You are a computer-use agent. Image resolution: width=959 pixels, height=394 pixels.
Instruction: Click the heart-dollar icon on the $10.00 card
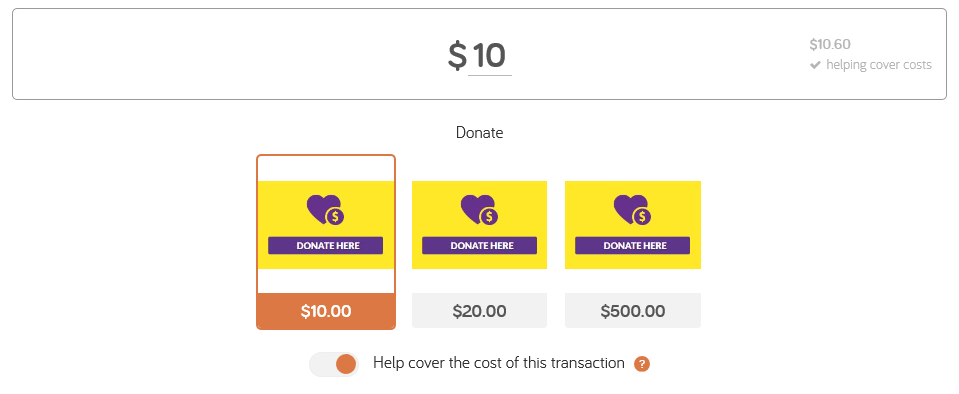click(325, 209)
